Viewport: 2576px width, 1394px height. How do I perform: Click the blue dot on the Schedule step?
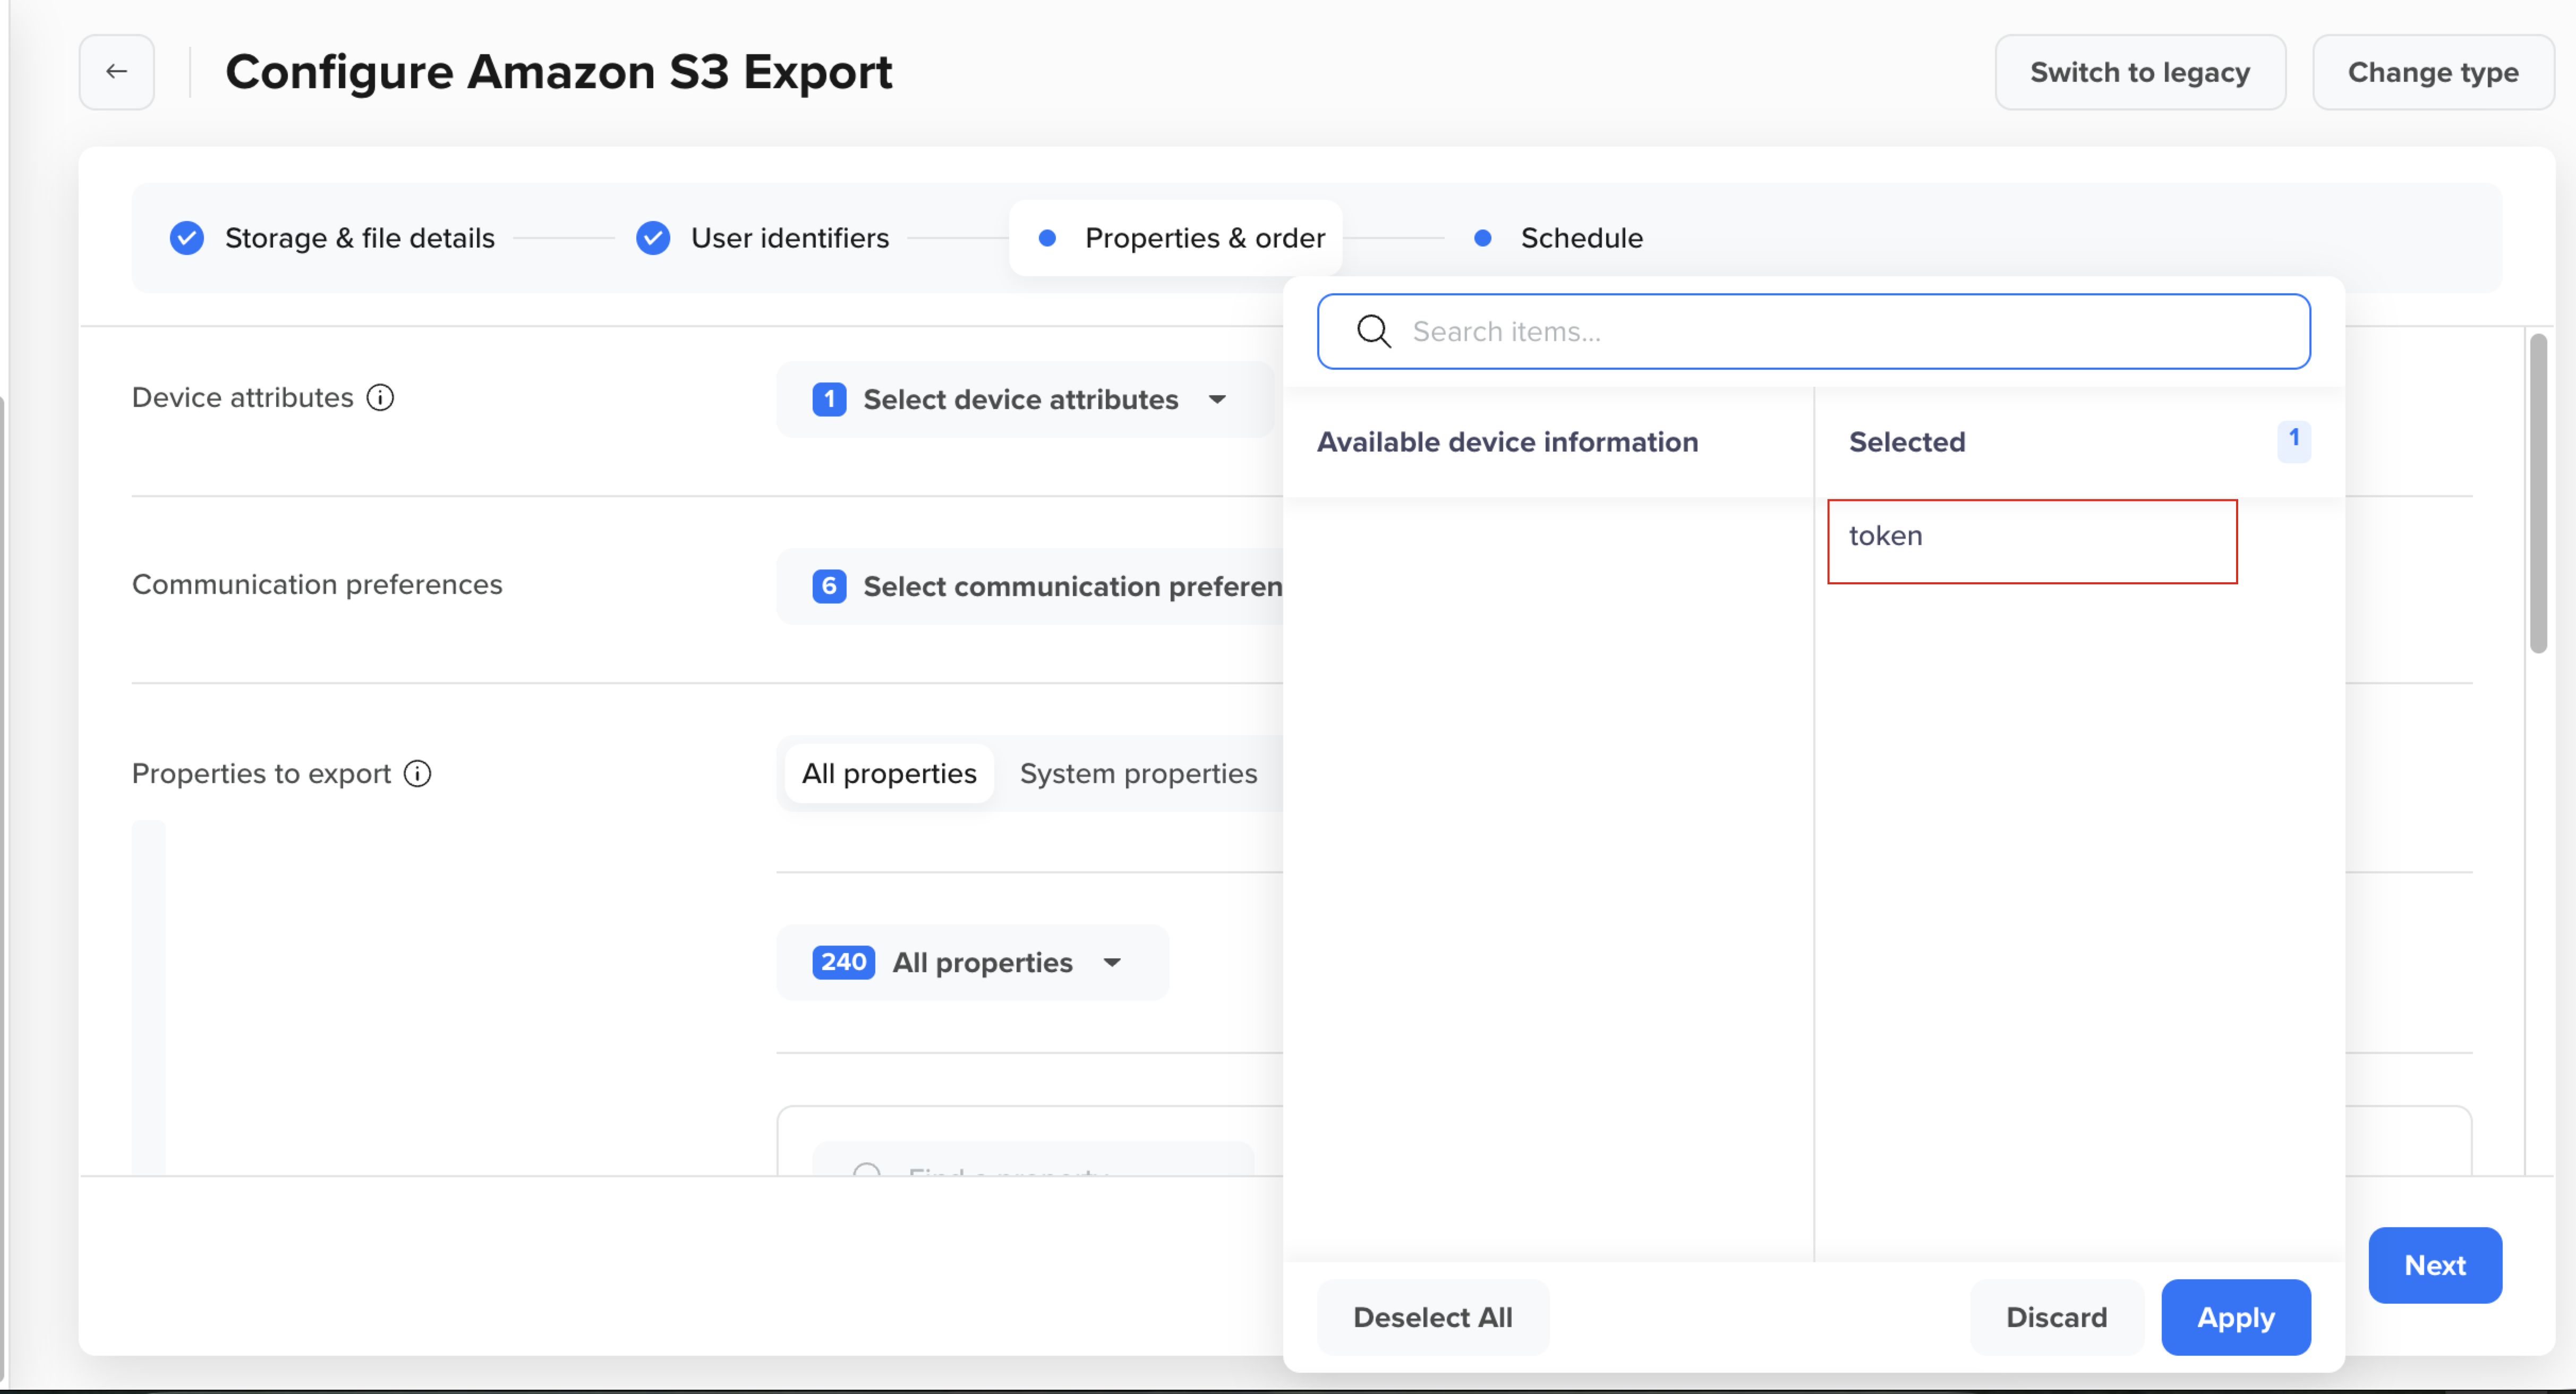pos(1483,238)
